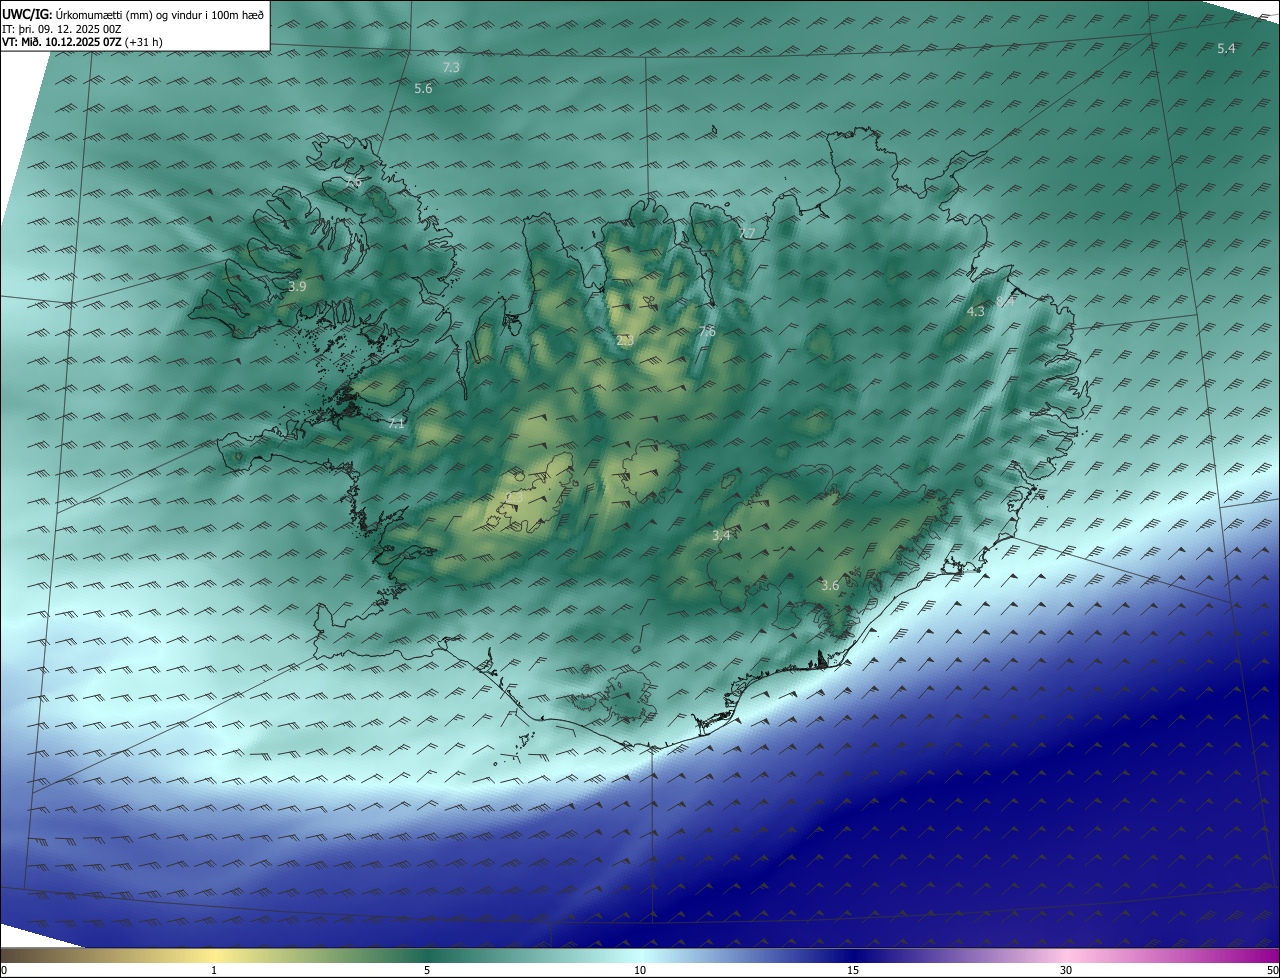Click the '30' label on the colour scale

[1066, 970]
